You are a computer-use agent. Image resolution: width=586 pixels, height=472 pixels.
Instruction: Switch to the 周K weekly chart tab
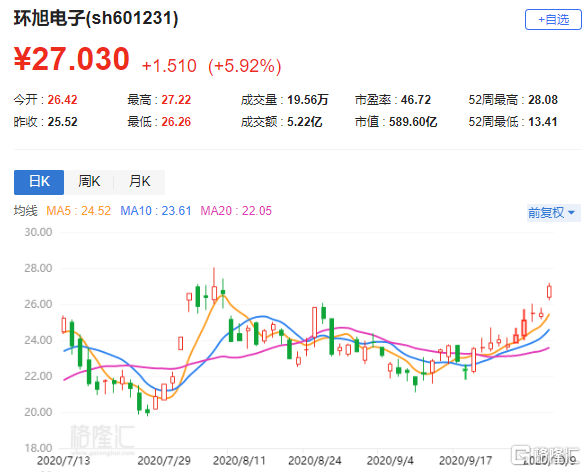(89, 182)
